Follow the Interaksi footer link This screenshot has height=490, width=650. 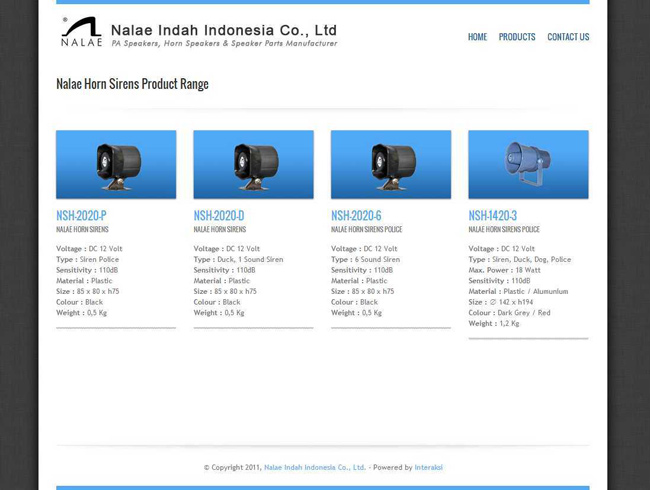point(428,467)
